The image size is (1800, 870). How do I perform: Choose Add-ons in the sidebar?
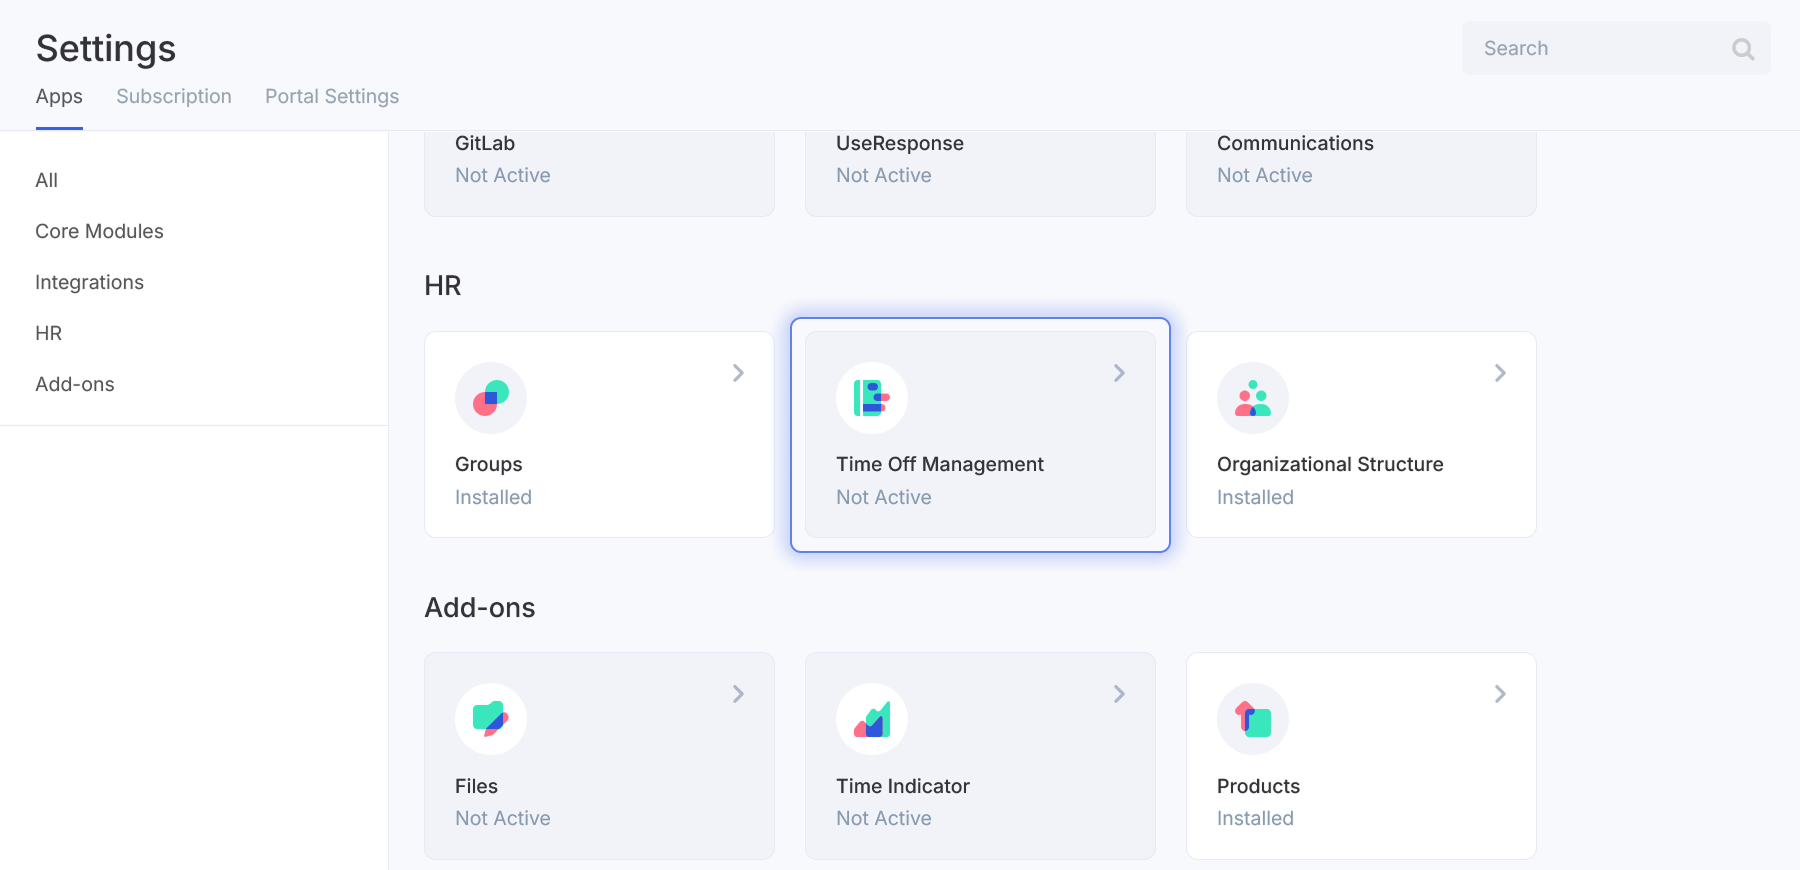click(x=75, y=384)
